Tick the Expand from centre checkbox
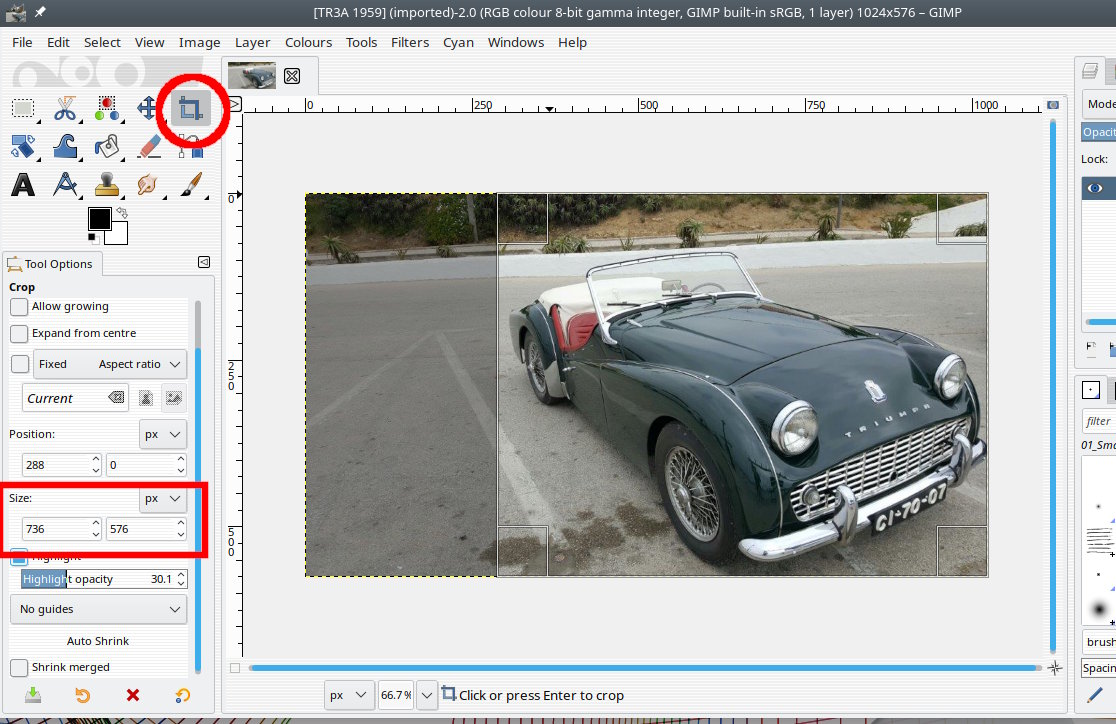The height and width of the screenshot is (724, 1116). tap(19, 333)
